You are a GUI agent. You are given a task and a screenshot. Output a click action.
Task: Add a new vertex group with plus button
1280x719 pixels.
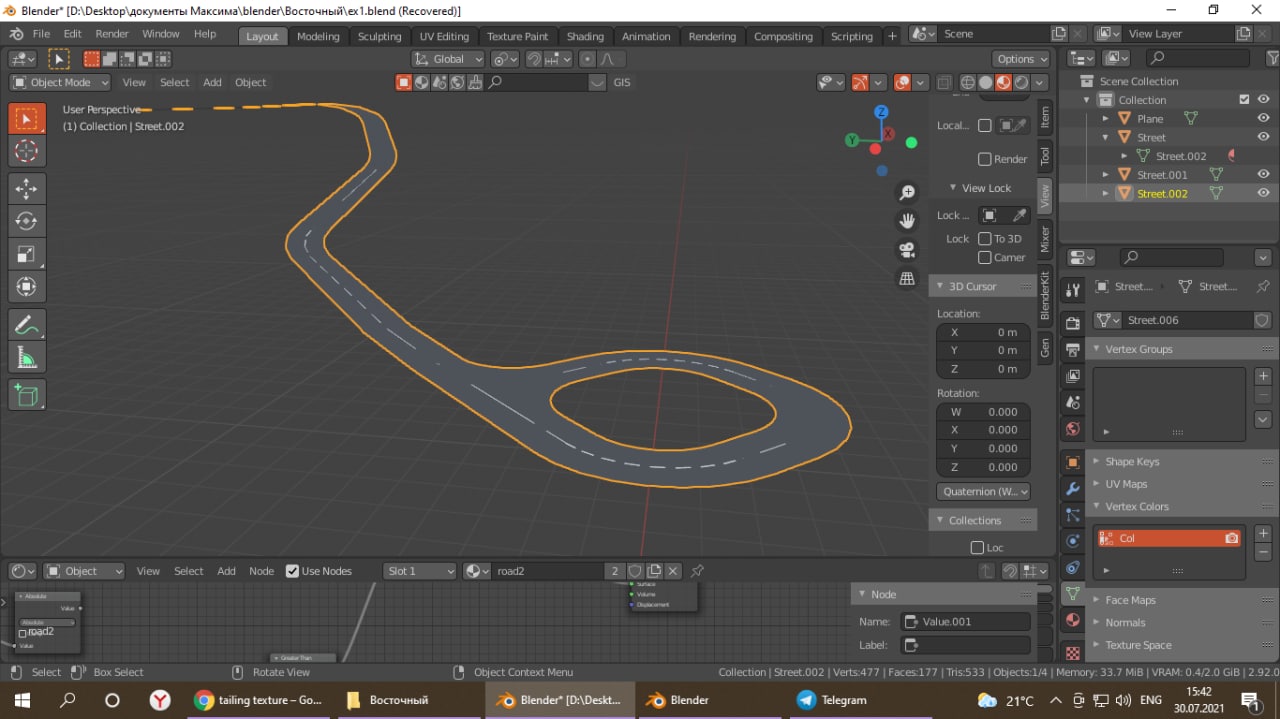(x=1263, y=376)
